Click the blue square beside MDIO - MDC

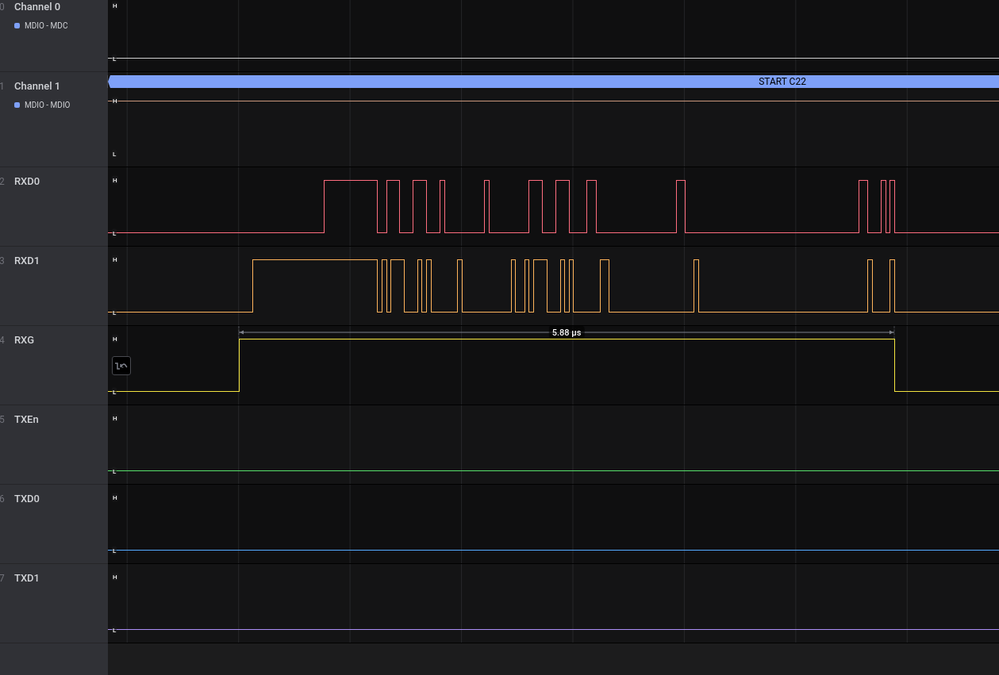[x=17, y=25]
